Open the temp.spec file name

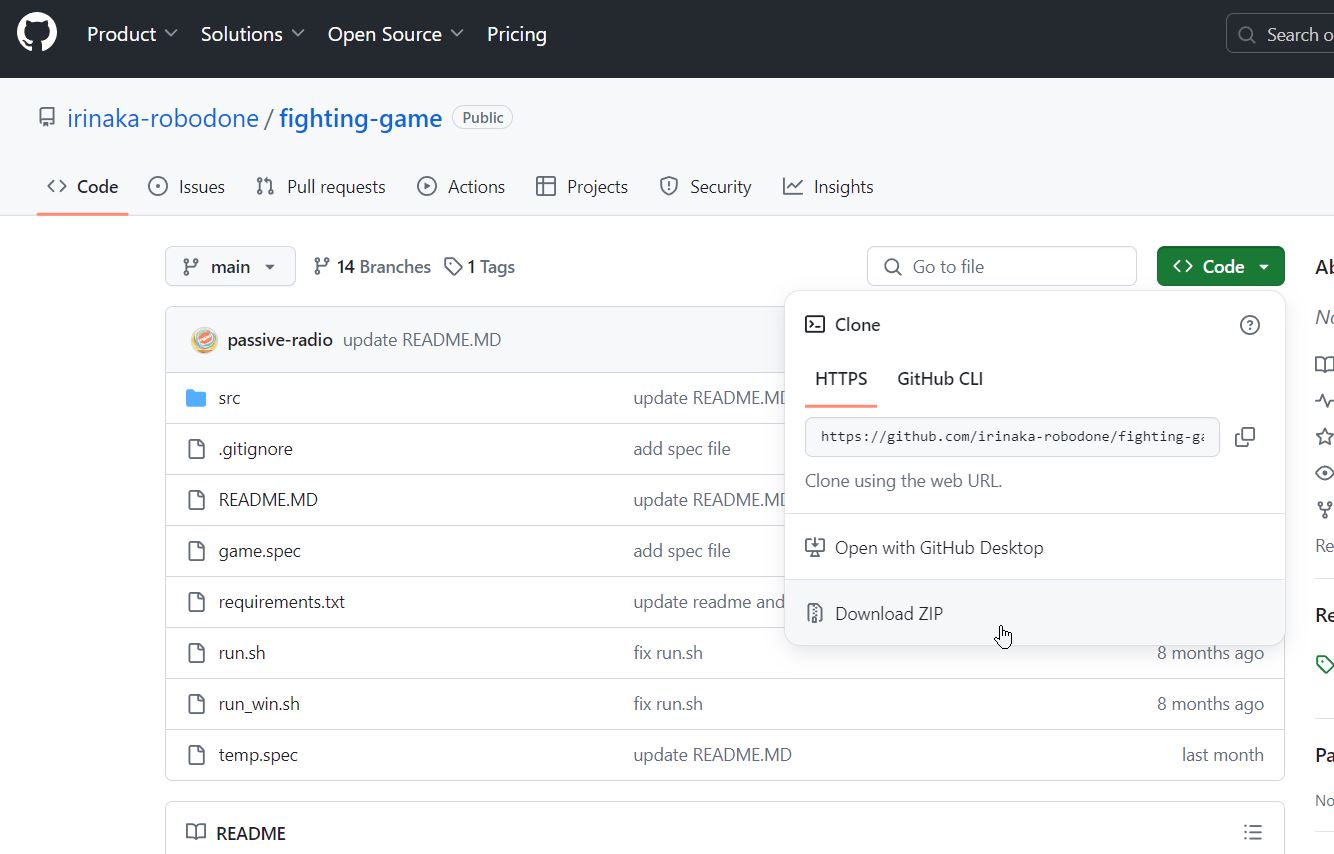(258, 755)
